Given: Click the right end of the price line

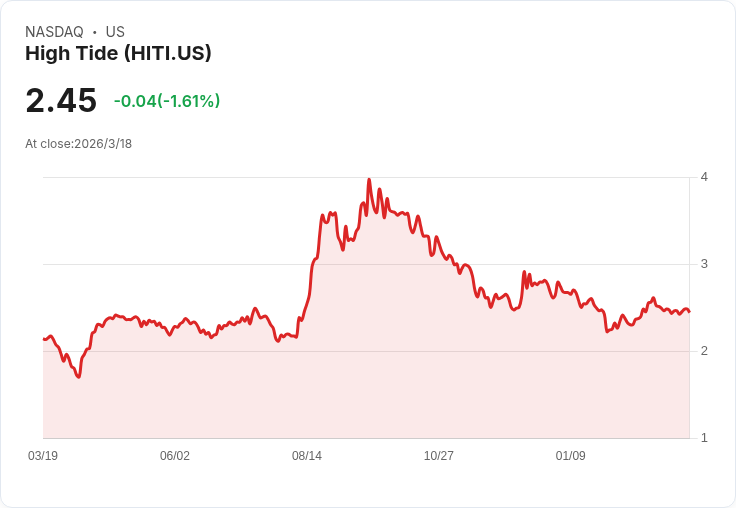Looking at the screenshot, I should [x=689, y=311].
